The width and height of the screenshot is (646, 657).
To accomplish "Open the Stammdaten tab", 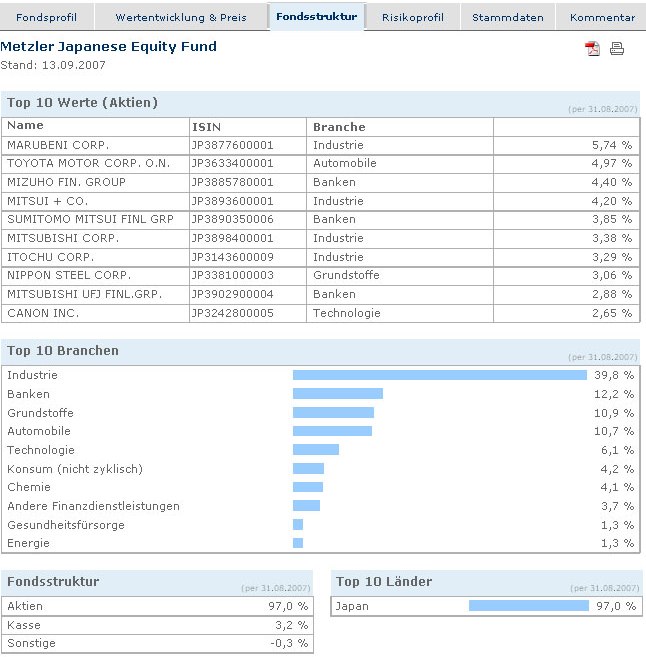I will tap(508, 17).
